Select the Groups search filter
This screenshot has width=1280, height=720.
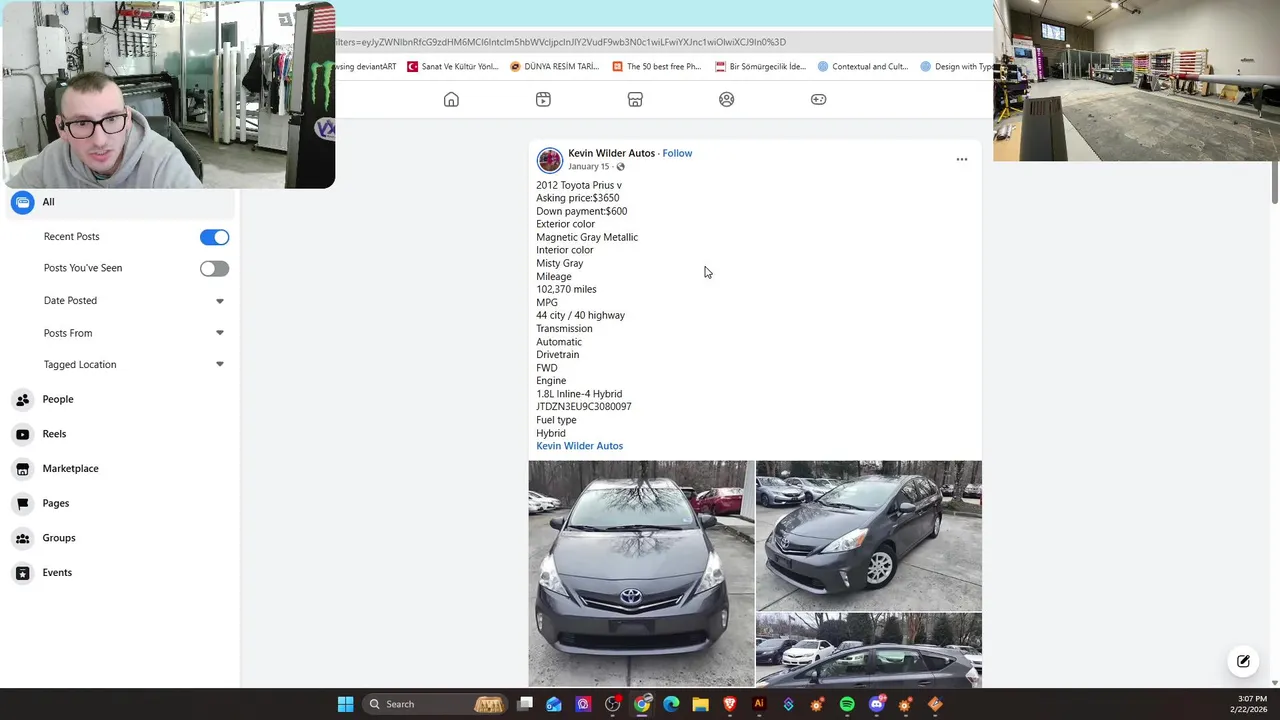120,538
